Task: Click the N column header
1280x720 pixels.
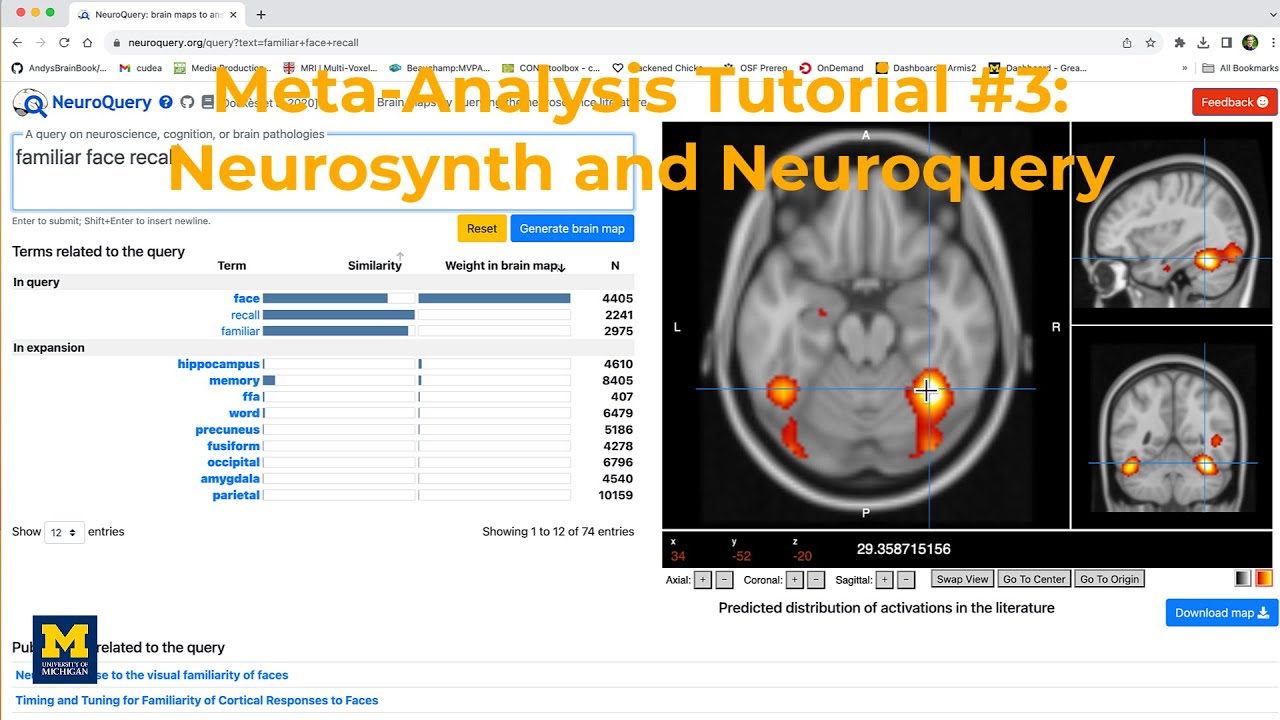Action: click(x=615, y=266)
